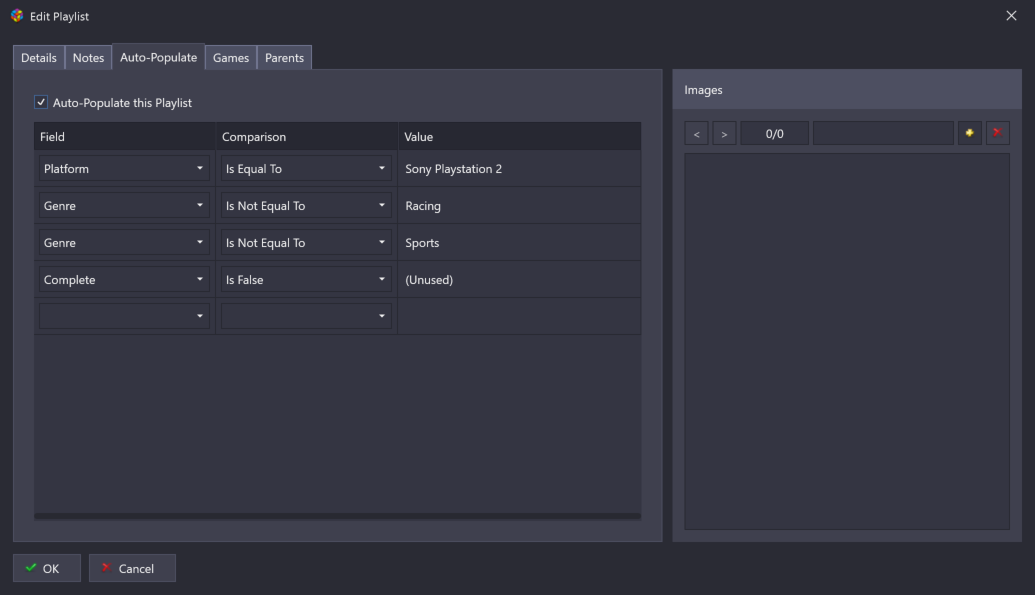This screenshot has height=595, width=1035.
Task: Open the Platform field dropdown
Action: 124,169
